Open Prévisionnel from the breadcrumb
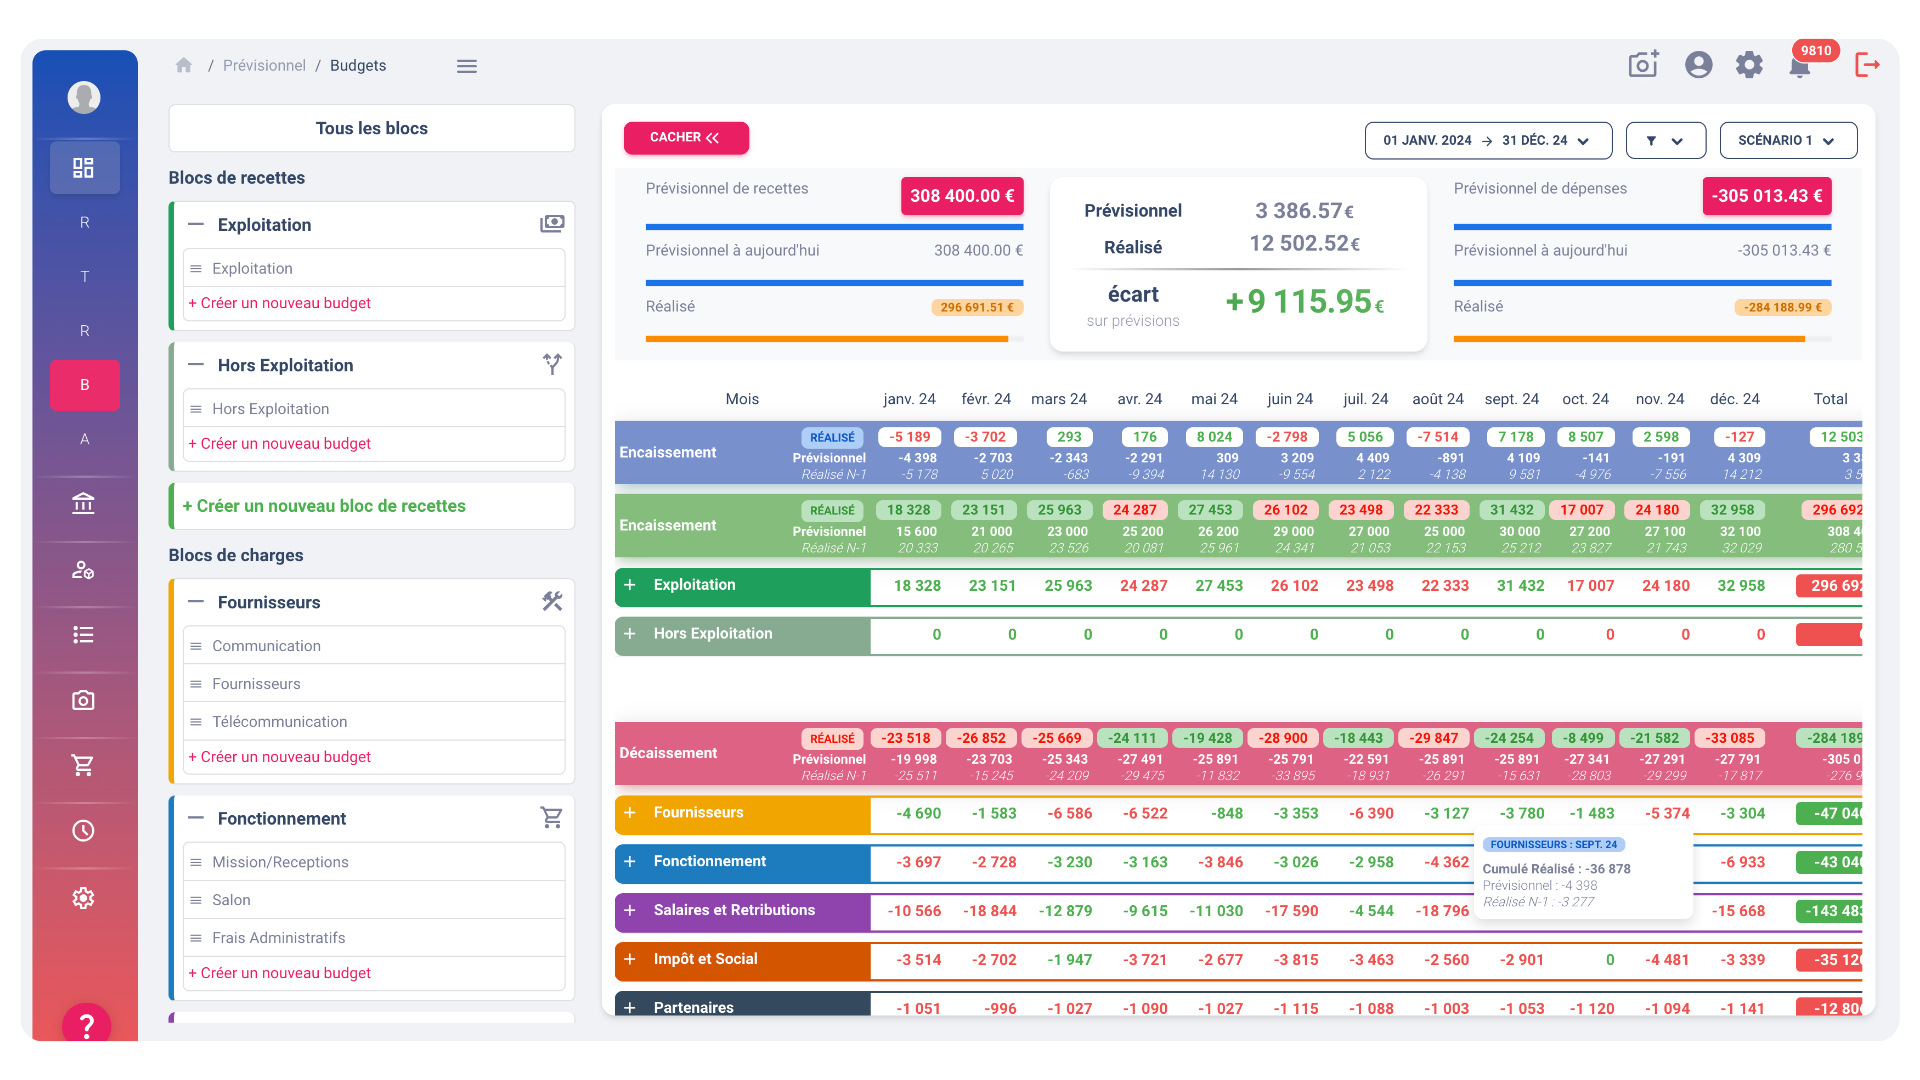 pos(264,65)
